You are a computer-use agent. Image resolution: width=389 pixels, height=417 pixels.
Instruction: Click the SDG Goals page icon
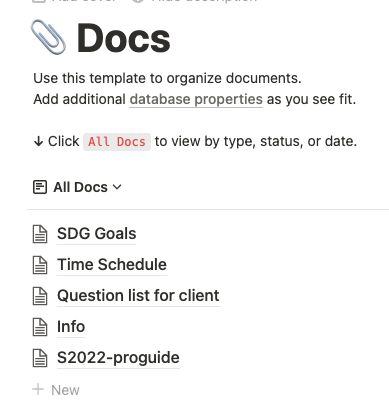40,234
